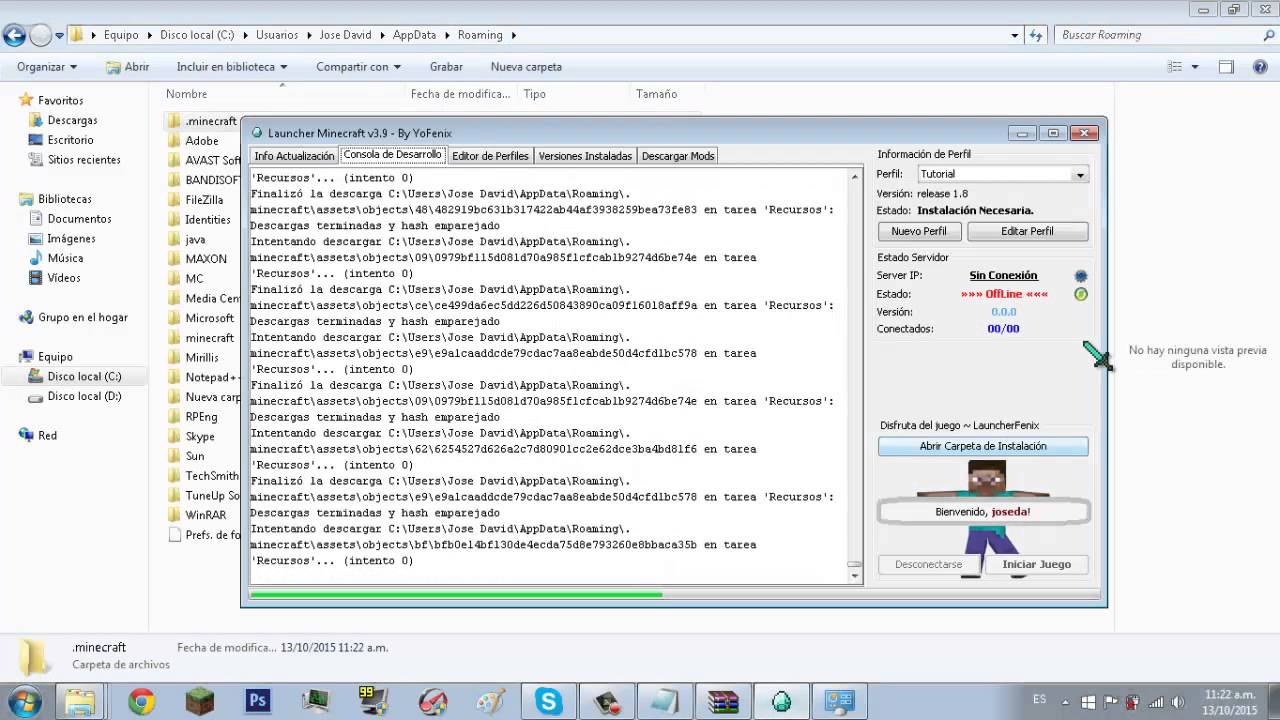
Task: Click Windows Start button
Action: coord(23,701)
